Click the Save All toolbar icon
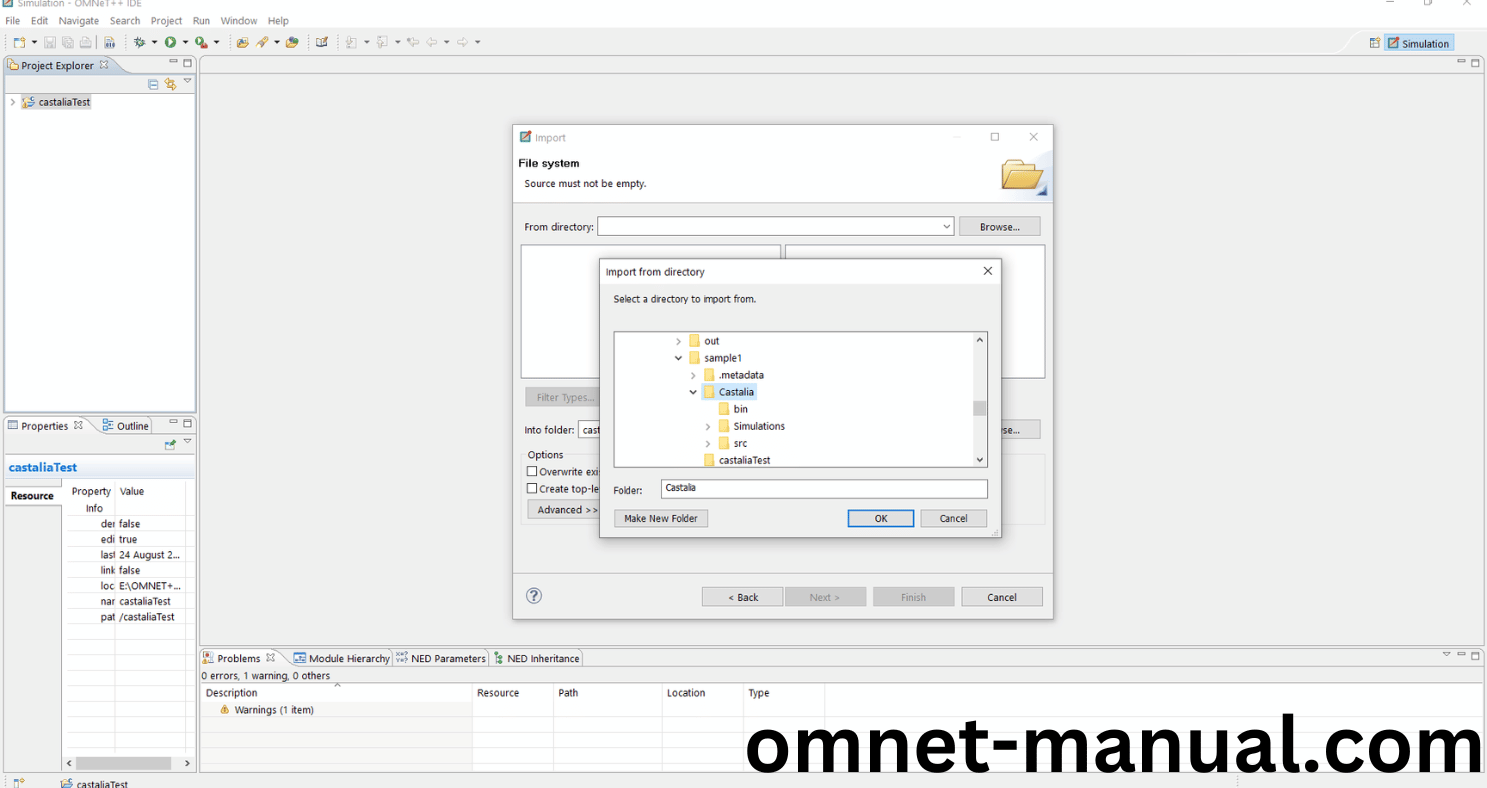The image size is (1487, 788). click(x=68, y=42)
